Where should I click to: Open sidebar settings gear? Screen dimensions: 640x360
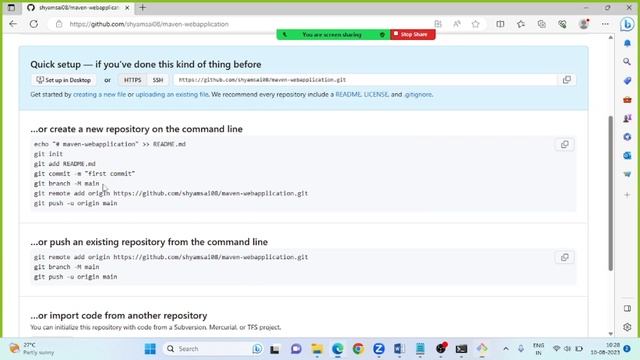[627, 327]
